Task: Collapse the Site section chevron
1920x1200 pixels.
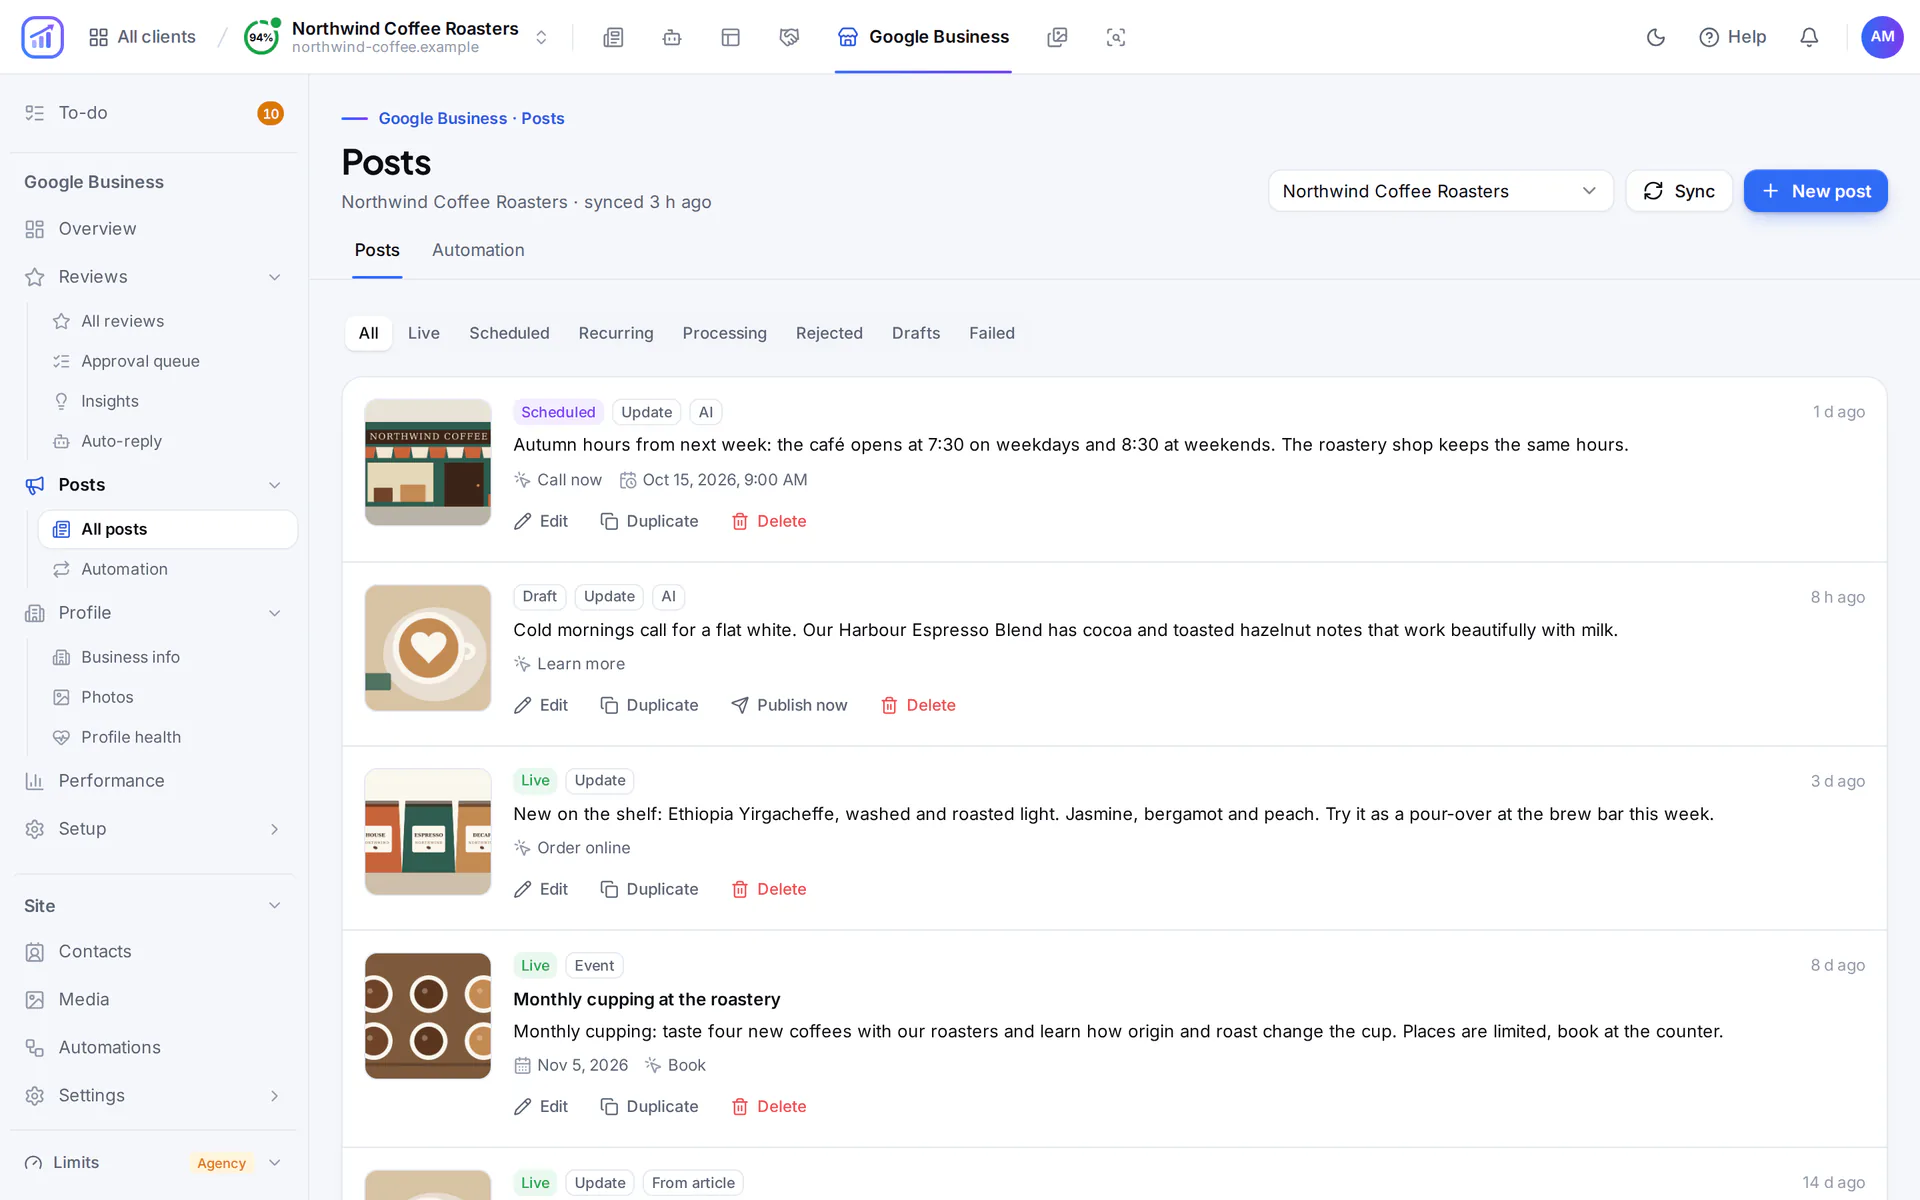Action: pos(274,906)
